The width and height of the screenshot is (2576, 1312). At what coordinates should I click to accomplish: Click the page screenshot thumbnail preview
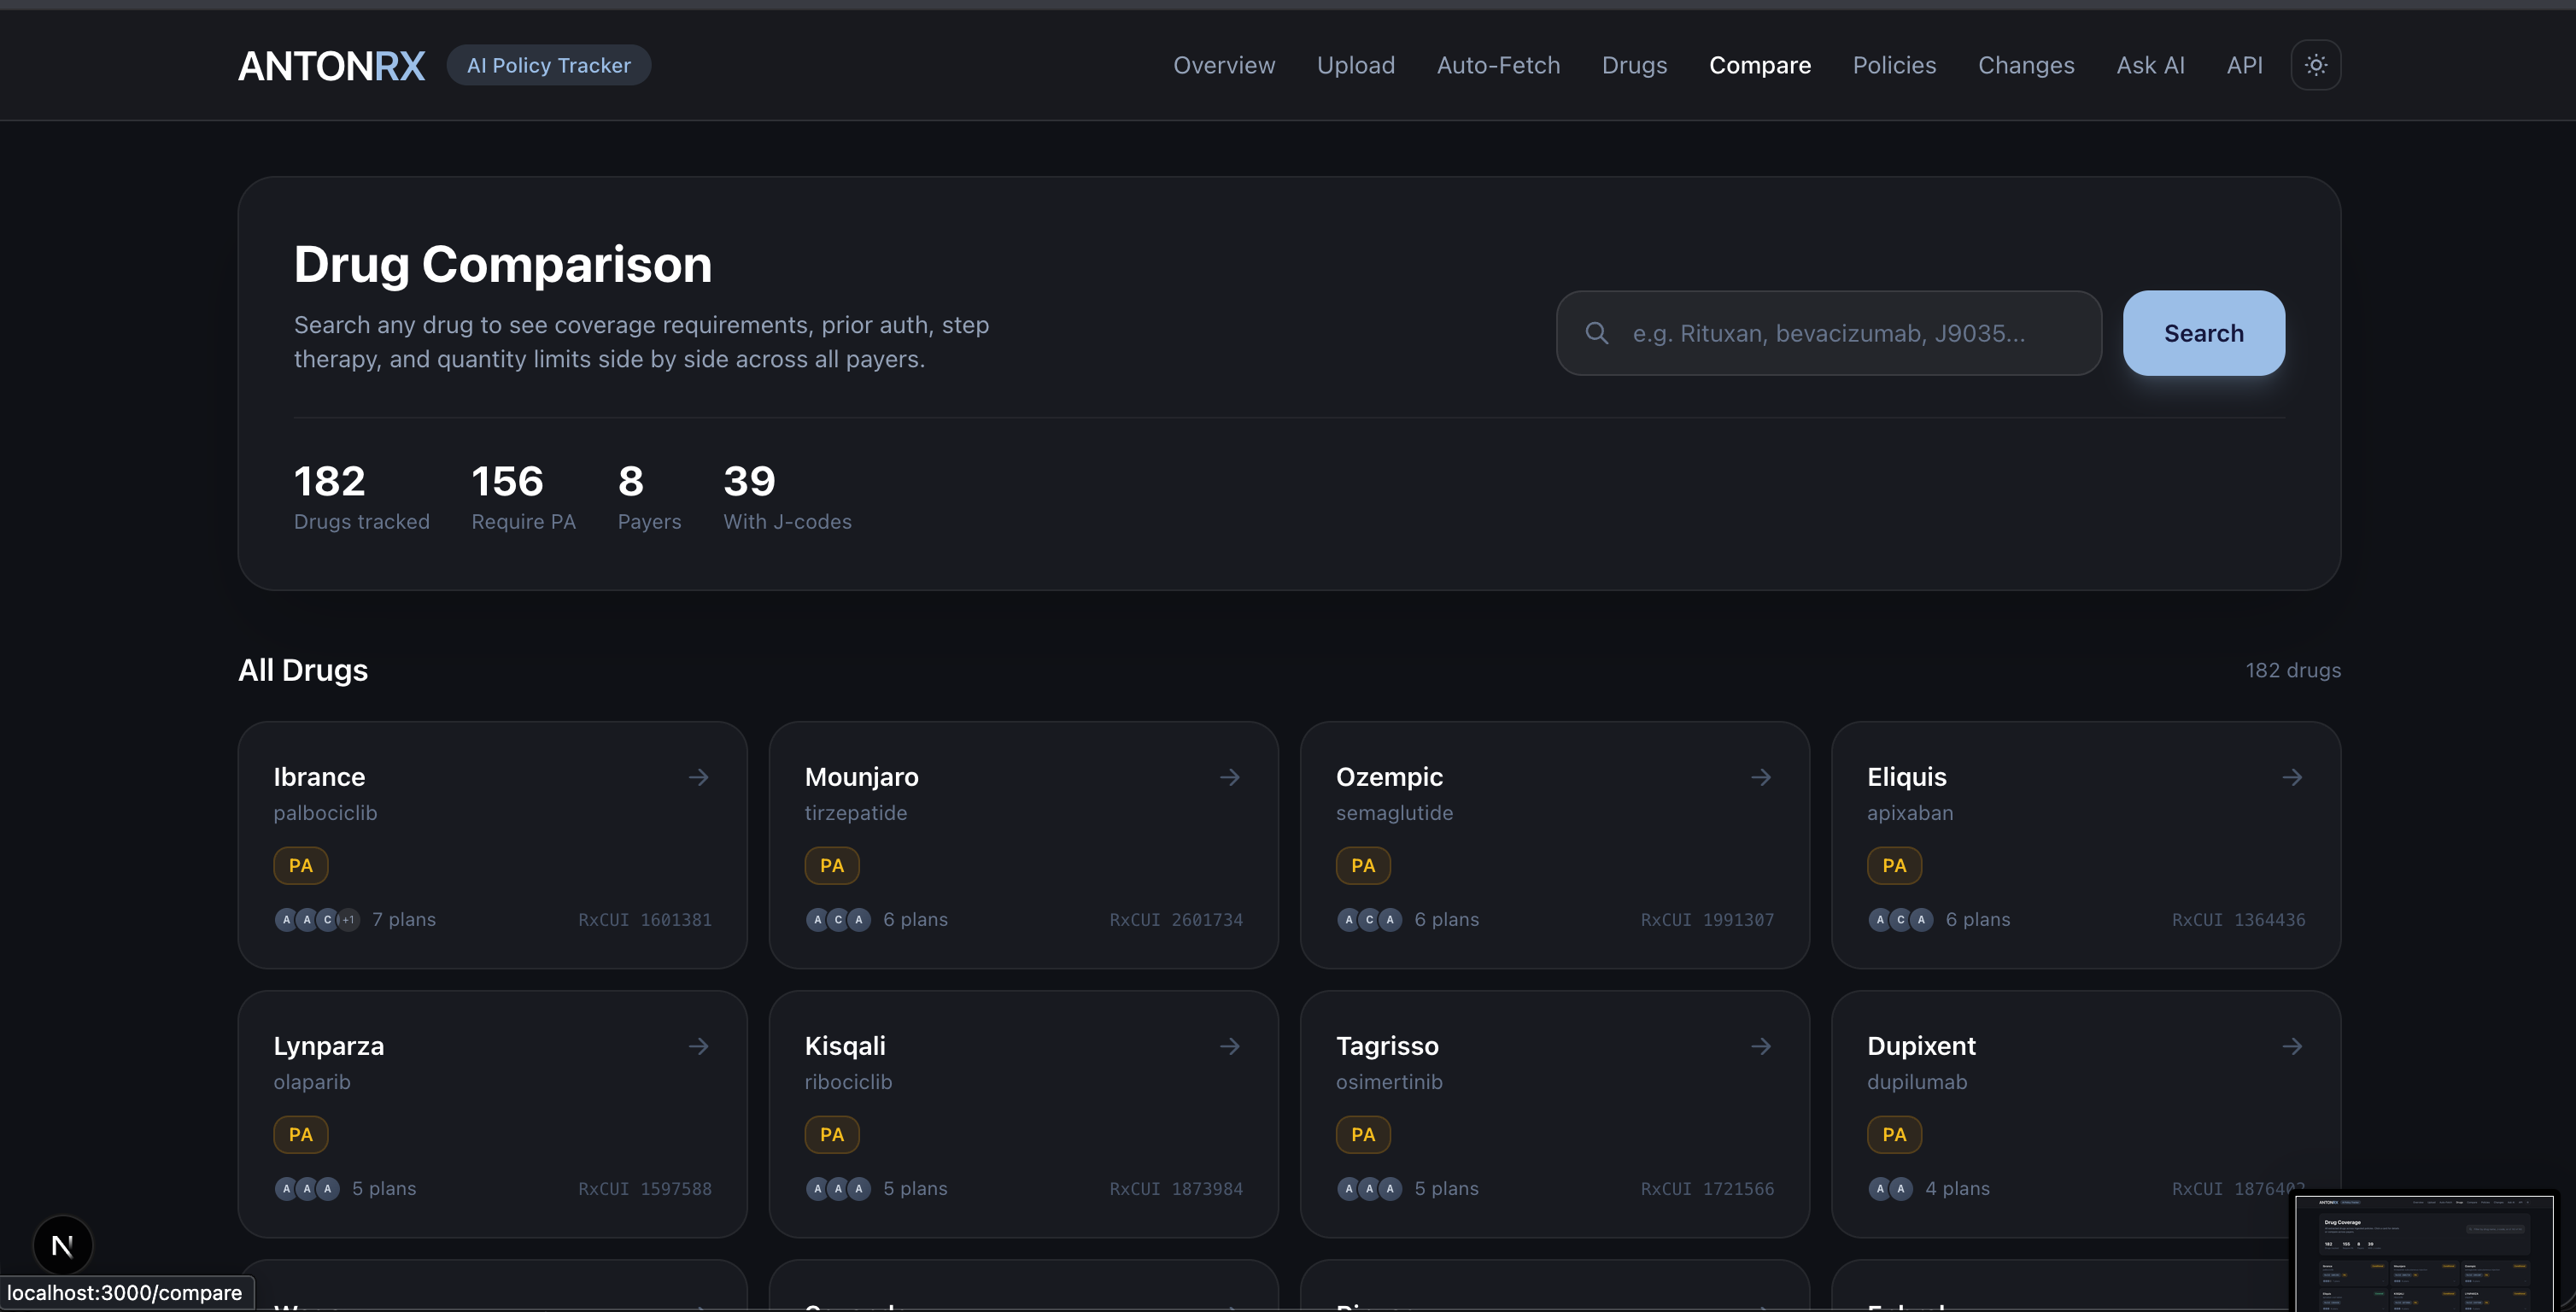[2423, 1252]
